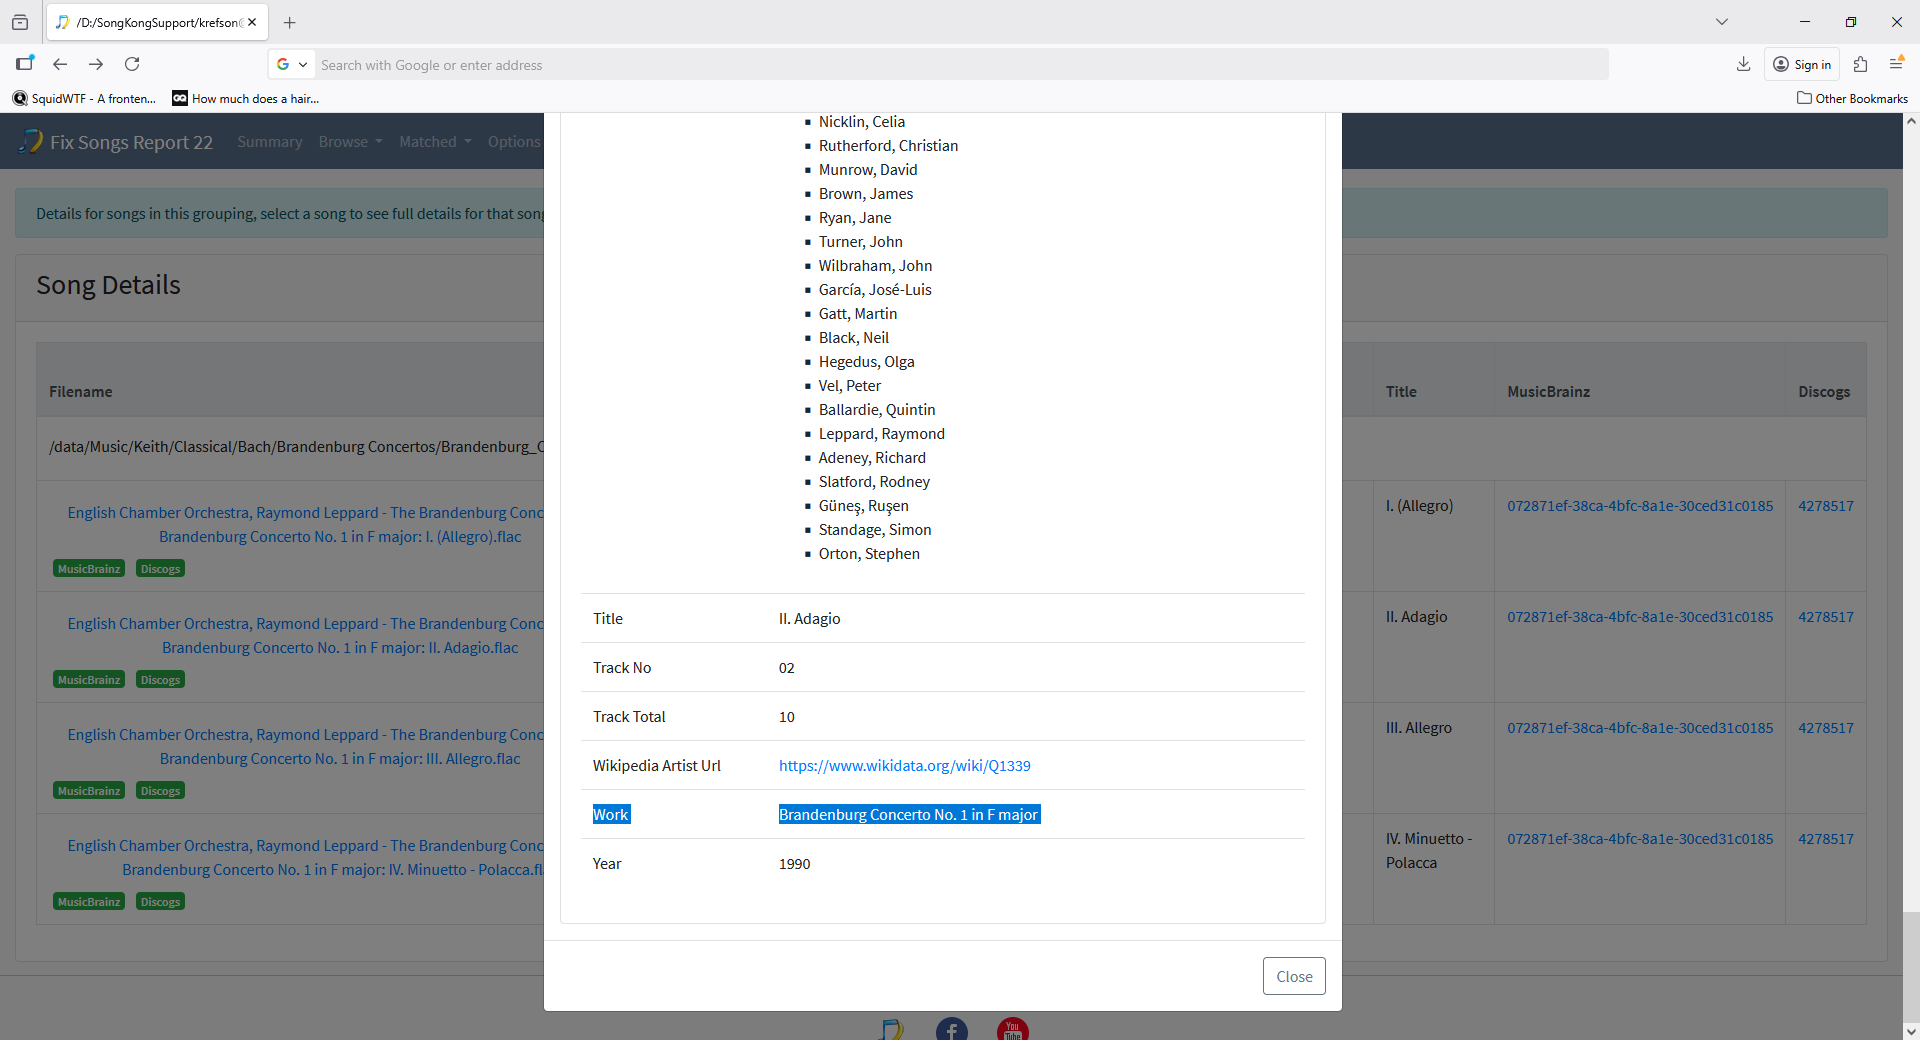The width and height of the screenshot is (1920, 1040).
Task: Open the Browse dropdown menu
Action: point(350,142)
